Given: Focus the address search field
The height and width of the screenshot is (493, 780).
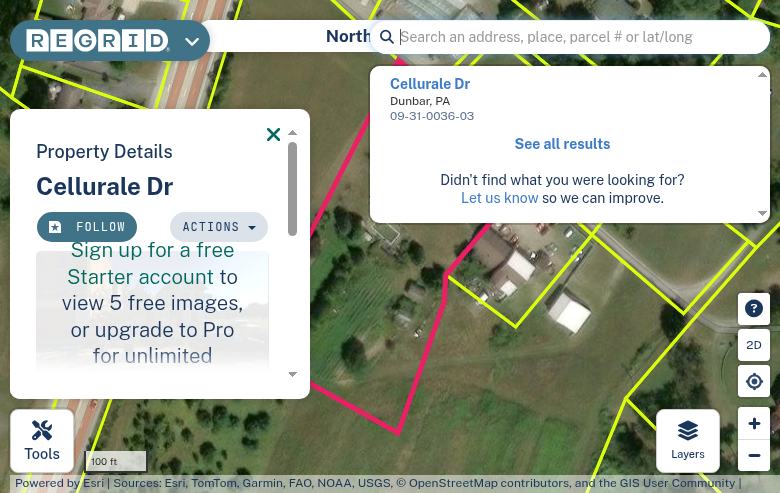Looking at the screenshot, I should point(580,37).
